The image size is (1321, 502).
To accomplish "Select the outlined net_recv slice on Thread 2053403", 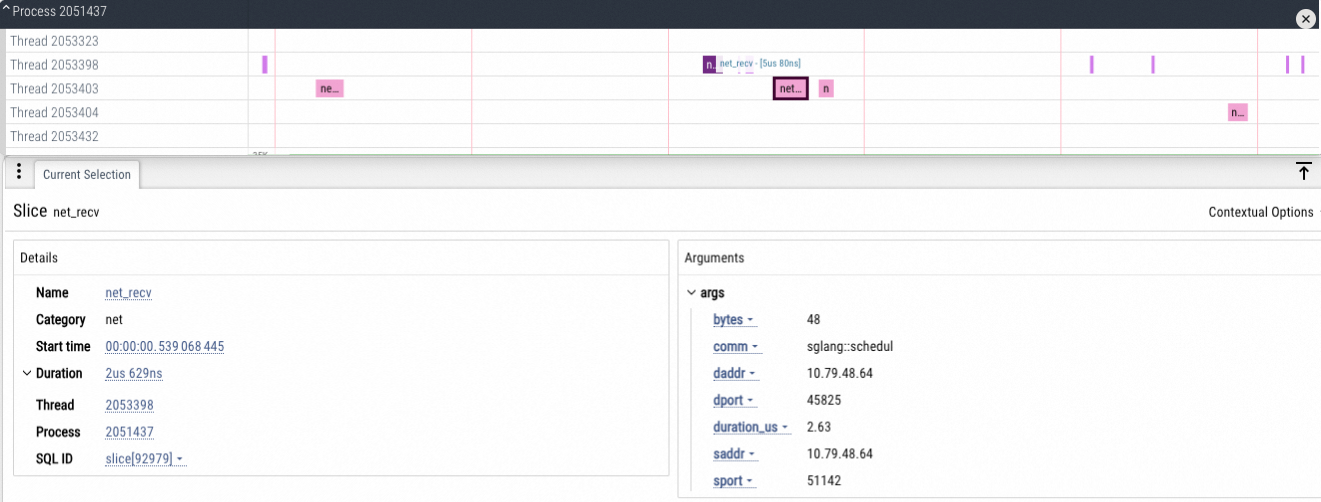I will [790, 88].
